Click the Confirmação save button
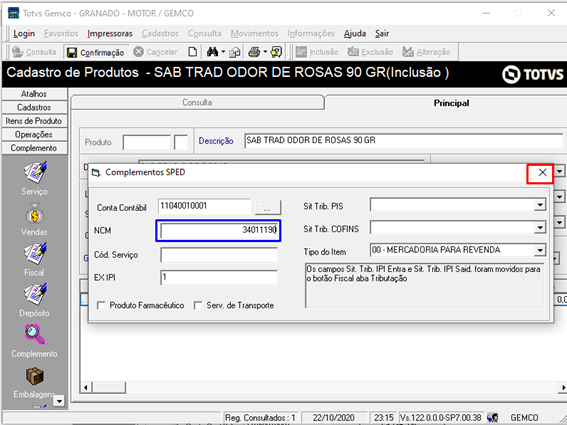567x425 pixels. pyautogui.click(x=96, y=52)
